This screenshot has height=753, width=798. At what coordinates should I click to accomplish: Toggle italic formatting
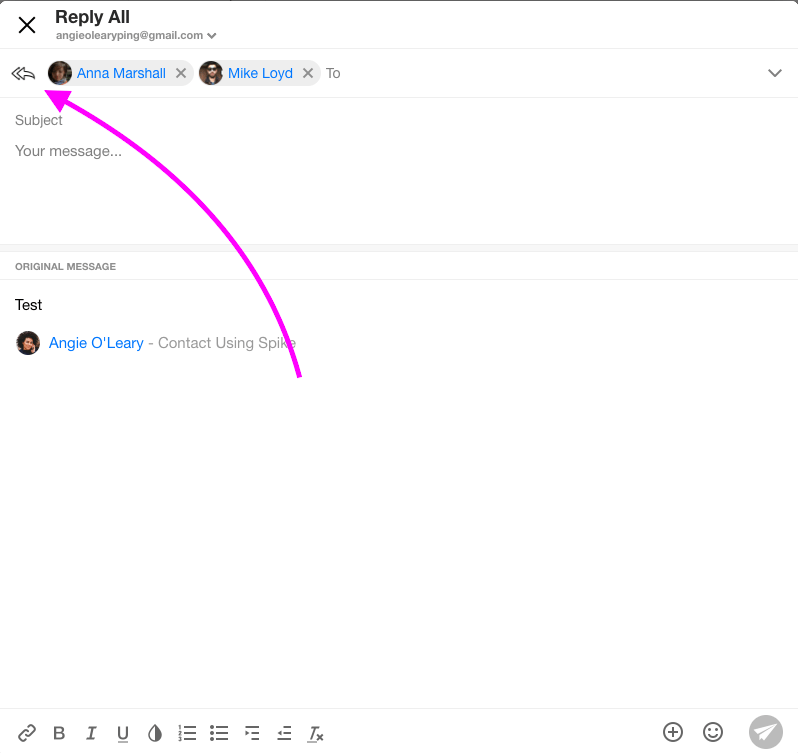(x=91, y=733)
